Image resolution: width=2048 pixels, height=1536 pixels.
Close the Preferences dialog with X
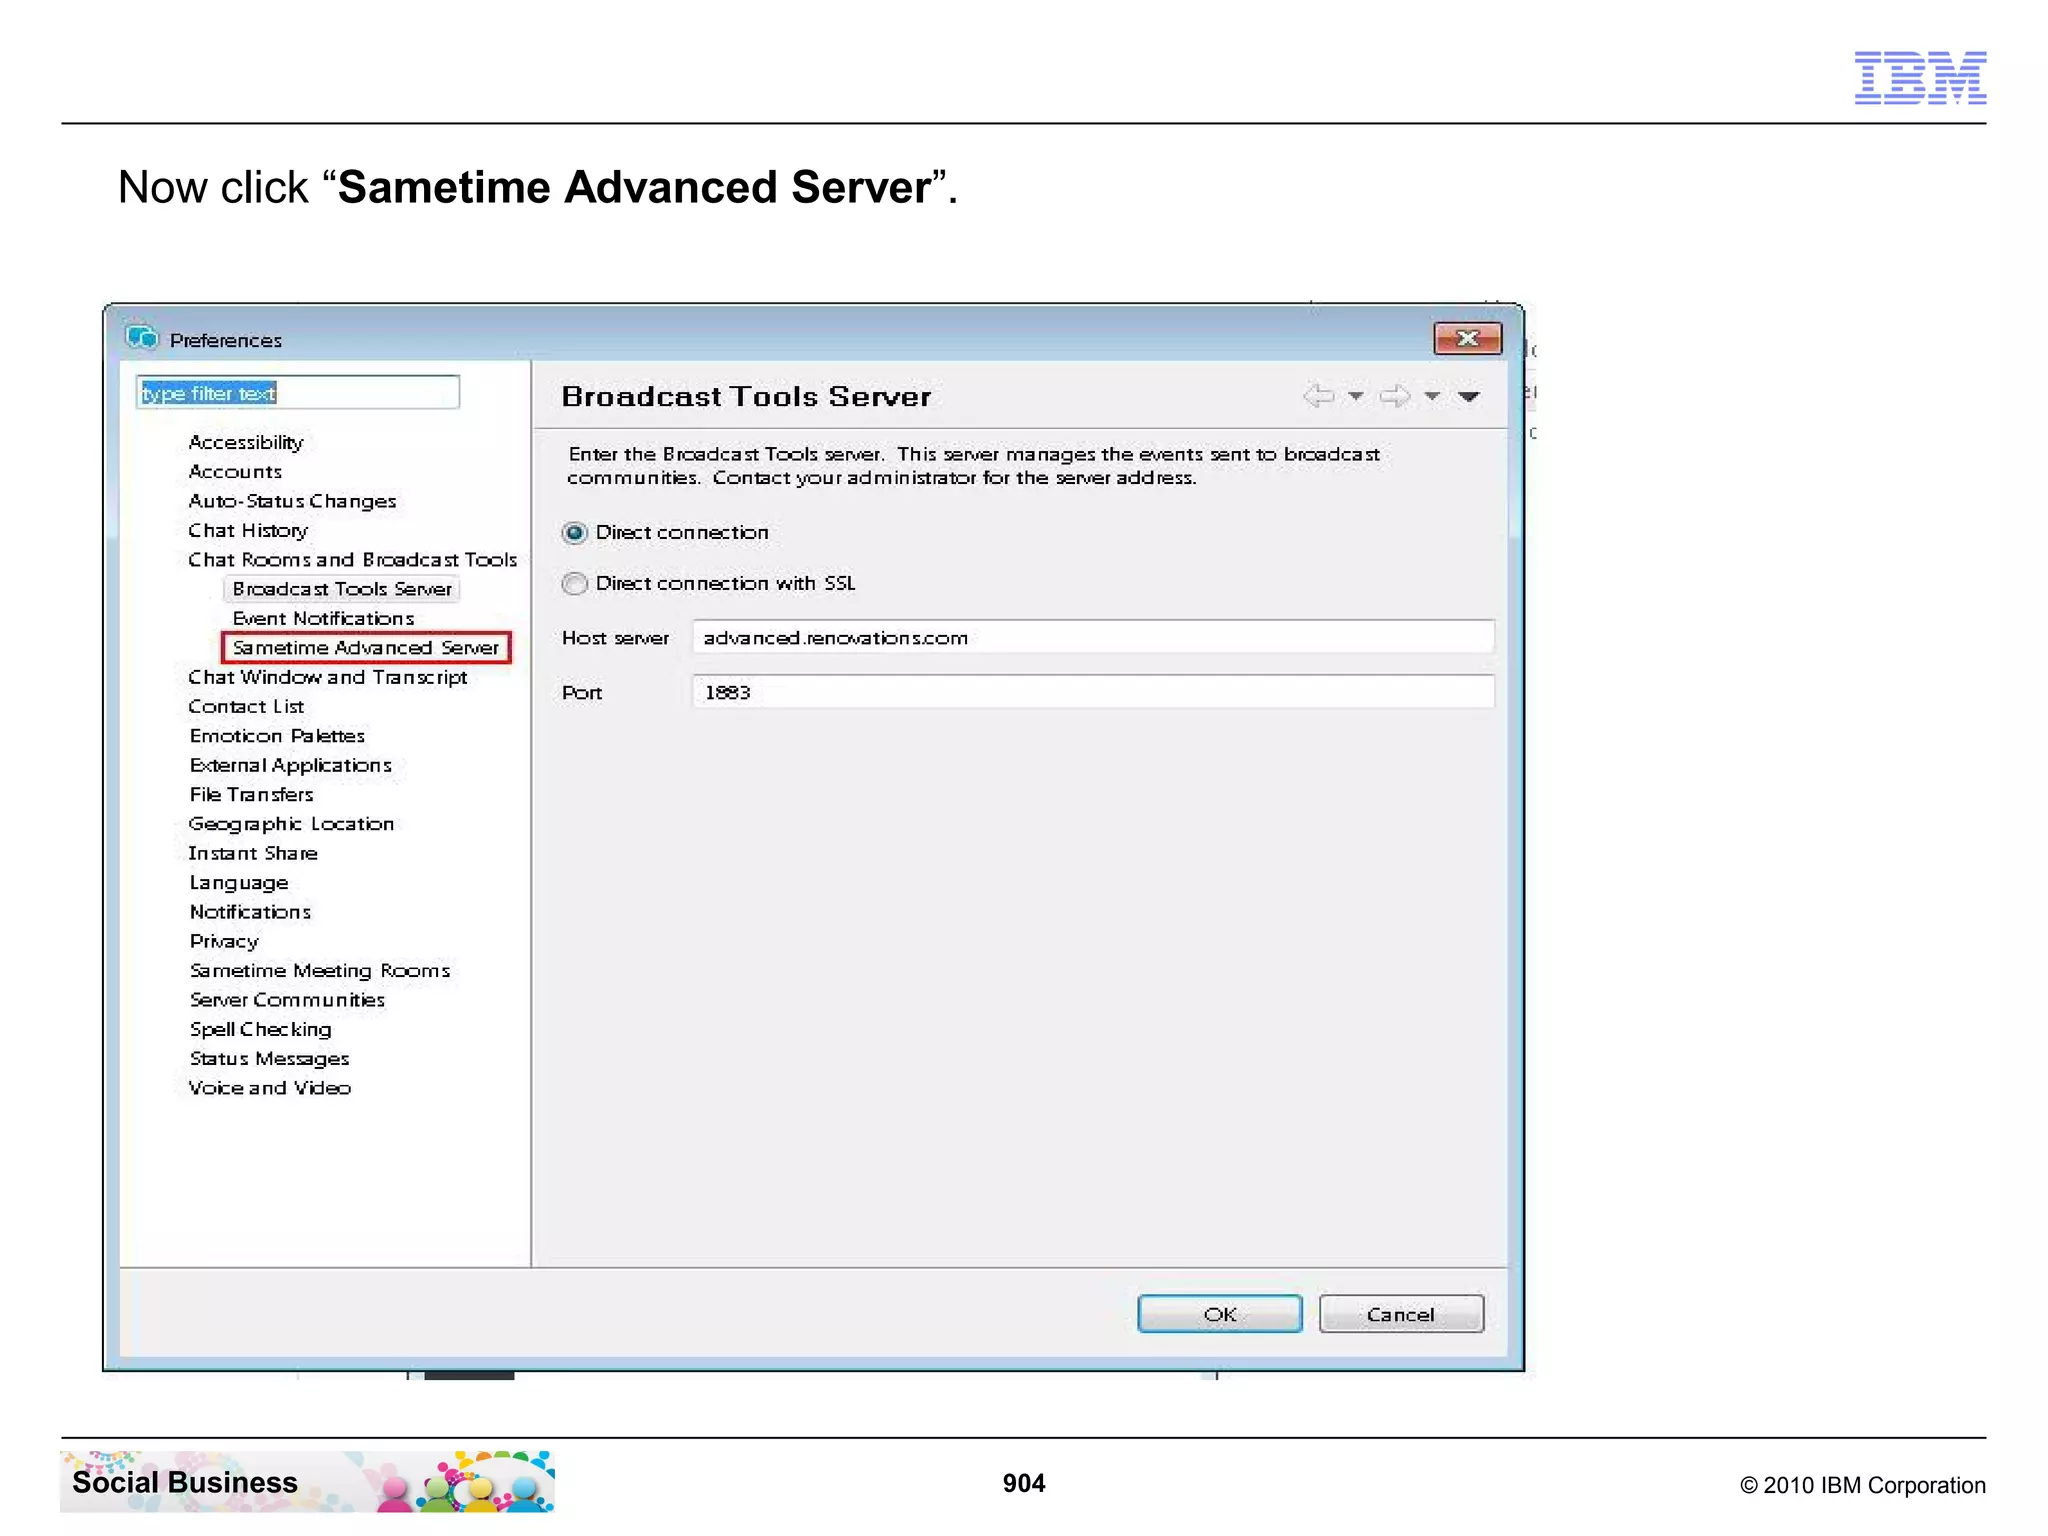tap(1467, 338)
